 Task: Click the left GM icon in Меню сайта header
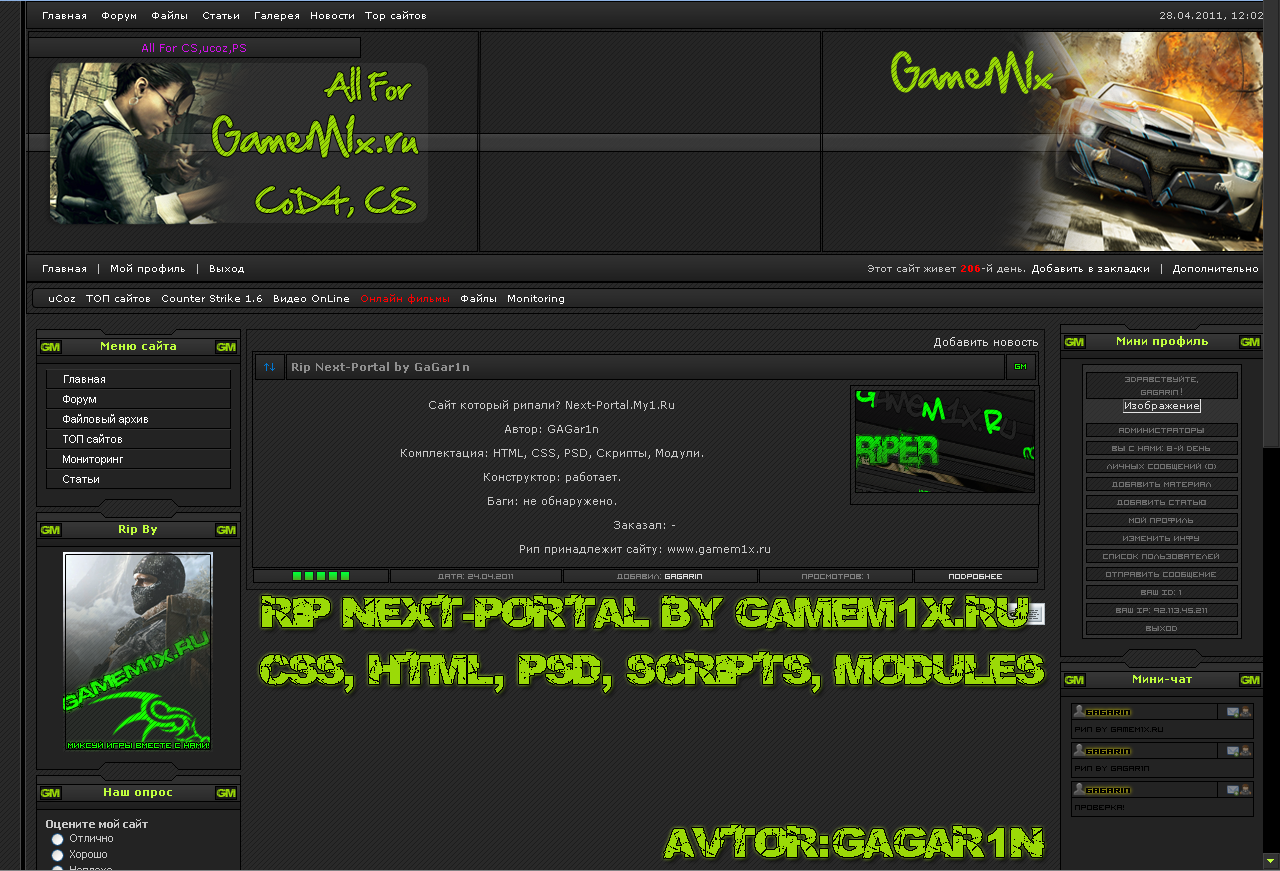click(x=50, y=347)
